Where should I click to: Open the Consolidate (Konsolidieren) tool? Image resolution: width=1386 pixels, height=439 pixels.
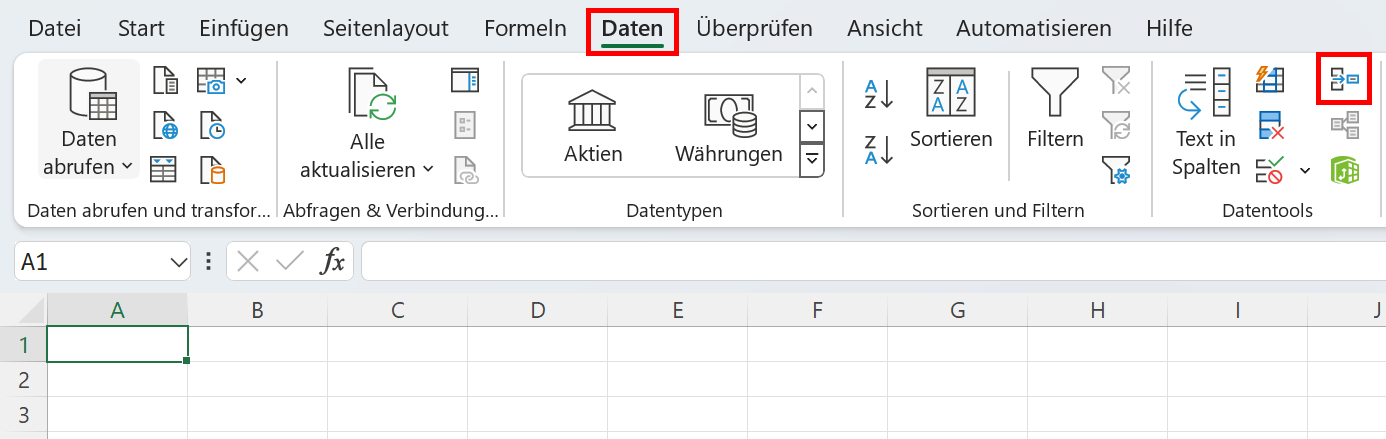tap(1344, 80)
